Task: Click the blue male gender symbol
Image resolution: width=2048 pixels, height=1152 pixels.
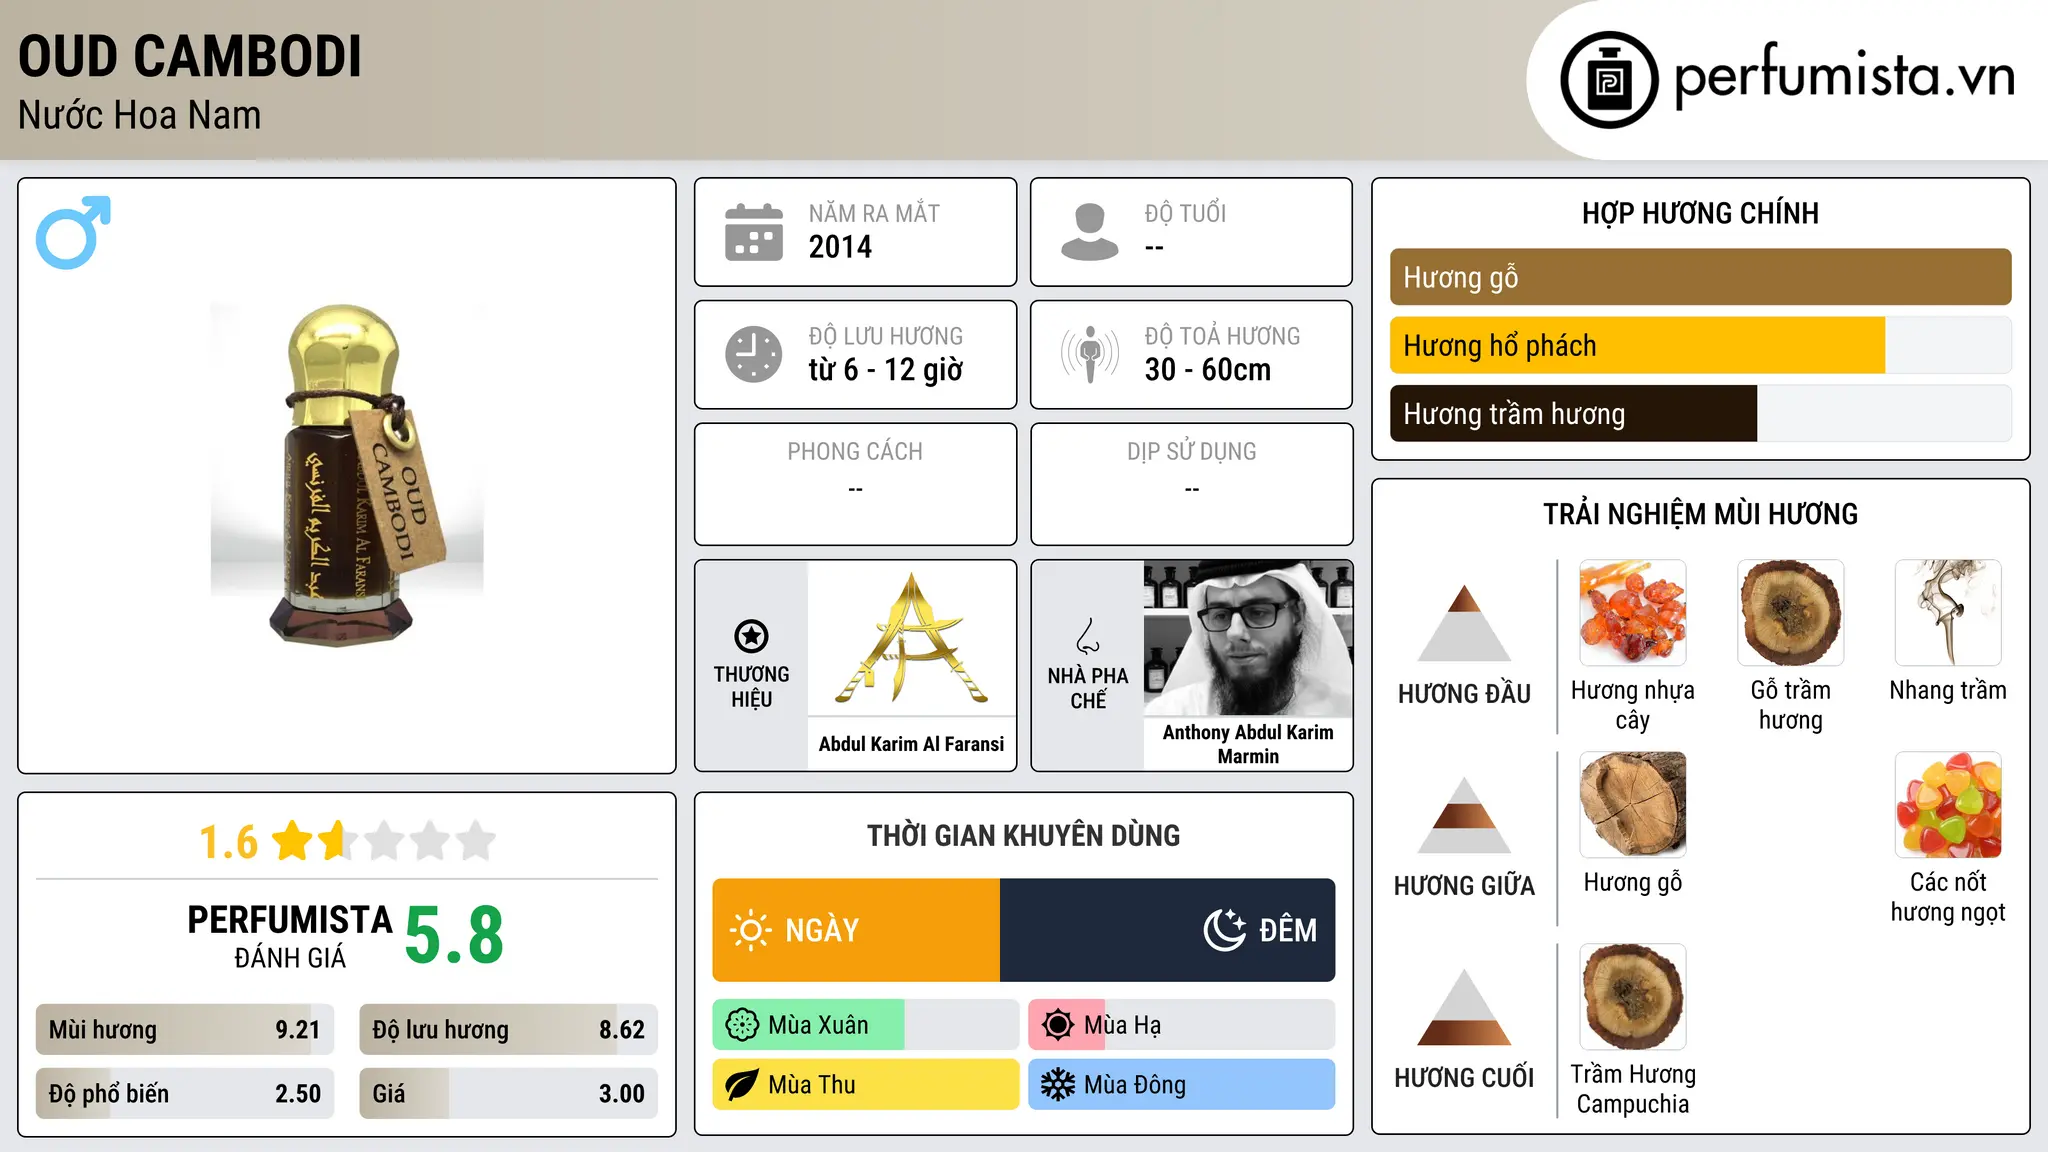Action: [73, 232]
